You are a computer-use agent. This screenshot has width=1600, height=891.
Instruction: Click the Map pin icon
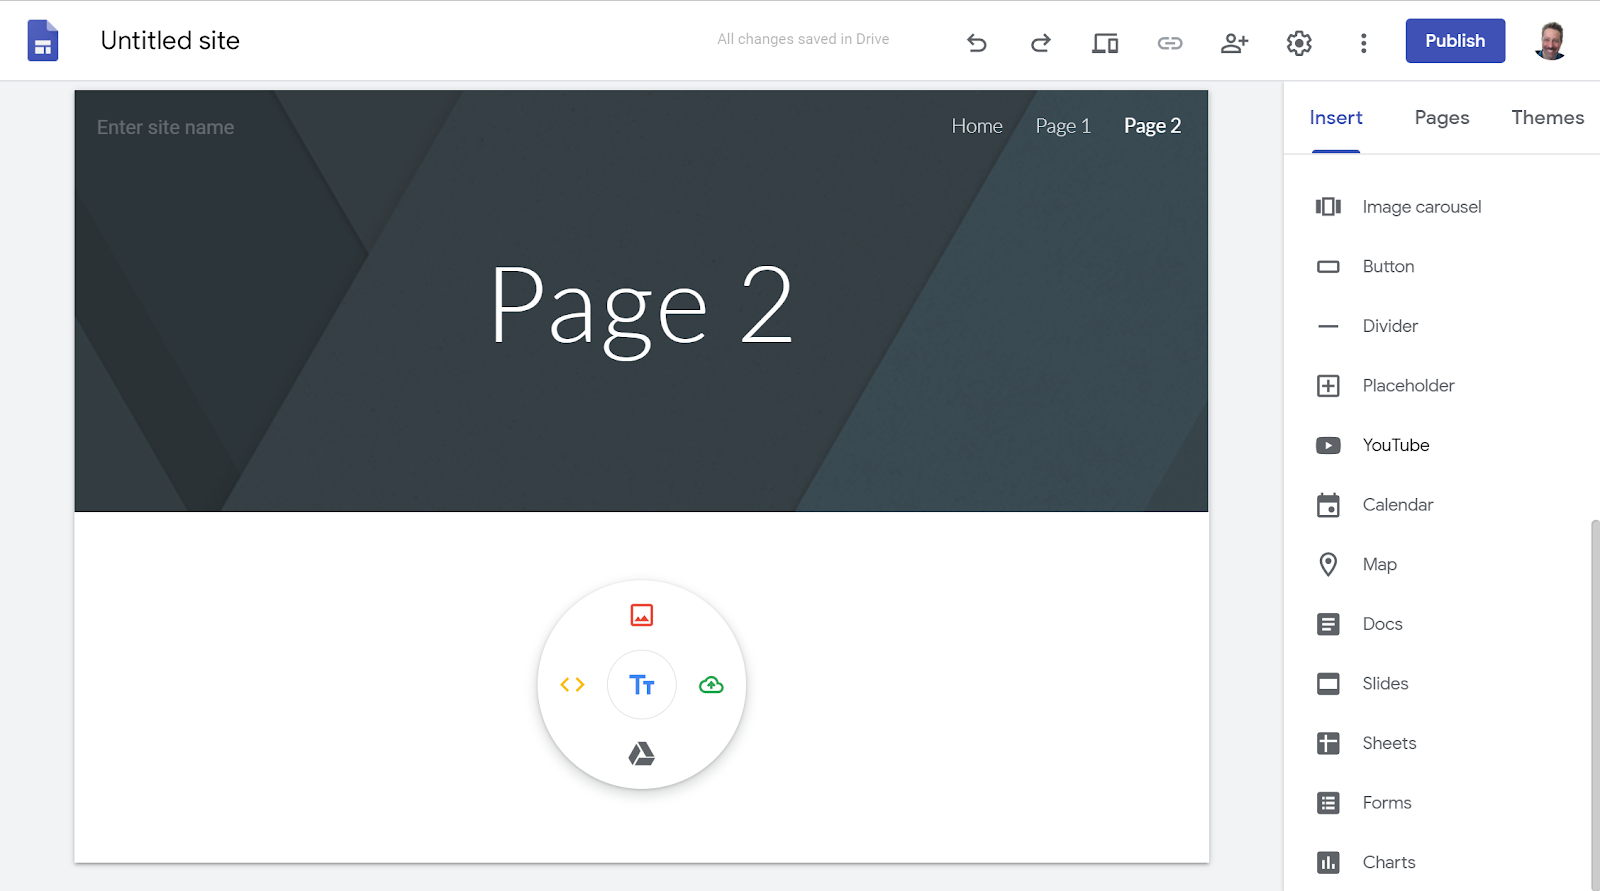click(x=1328, y=565)
